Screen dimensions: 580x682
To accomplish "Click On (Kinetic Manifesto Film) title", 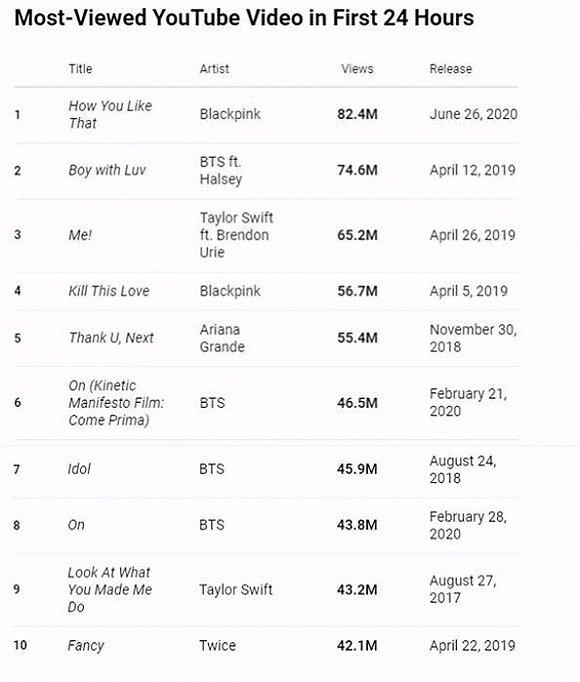I will [x=116, y=403].
